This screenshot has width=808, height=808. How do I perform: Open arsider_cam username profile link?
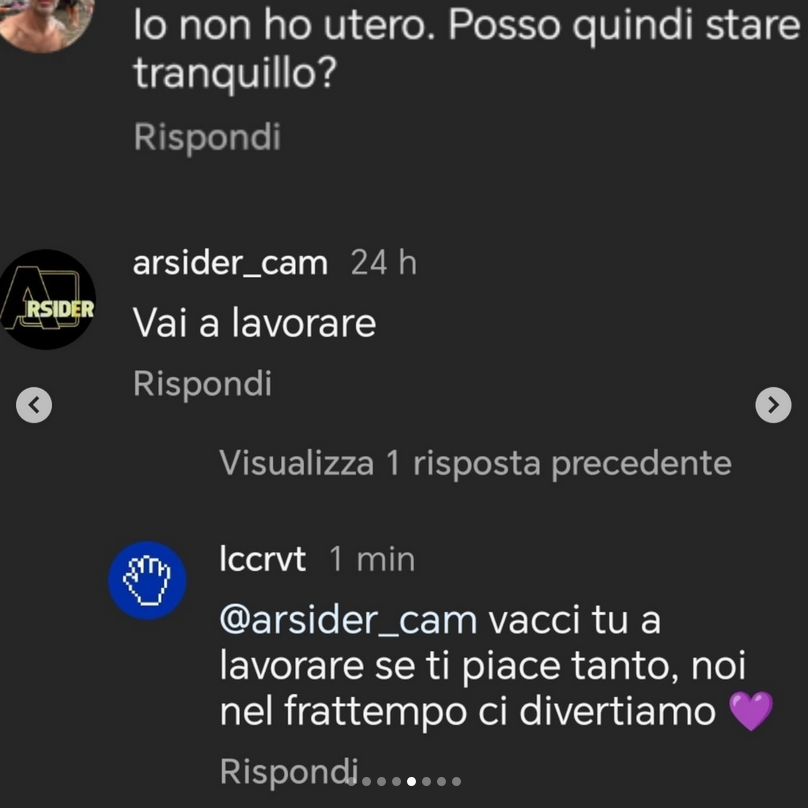tap(230, 263)
